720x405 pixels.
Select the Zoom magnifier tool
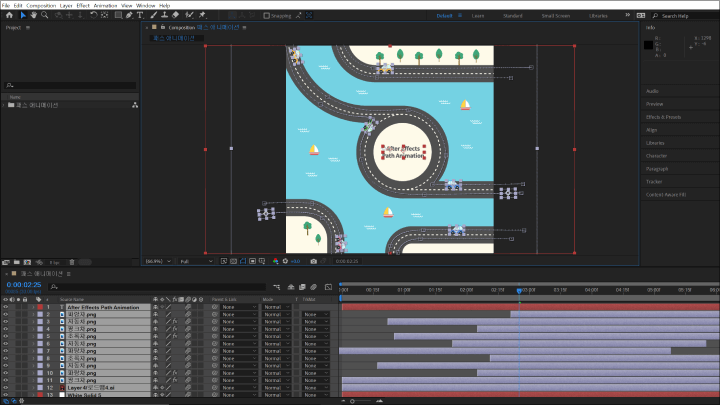point(45,15)
